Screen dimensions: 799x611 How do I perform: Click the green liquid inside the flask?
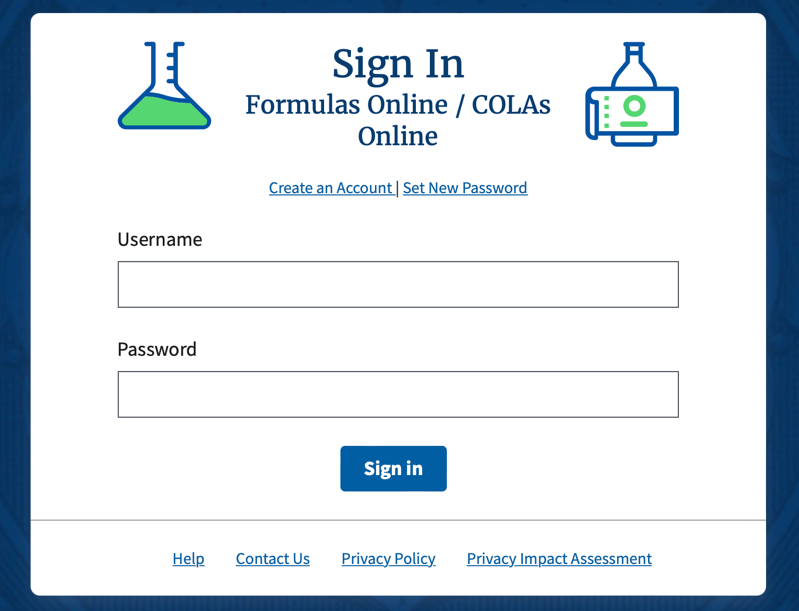[x=164, y=109]
